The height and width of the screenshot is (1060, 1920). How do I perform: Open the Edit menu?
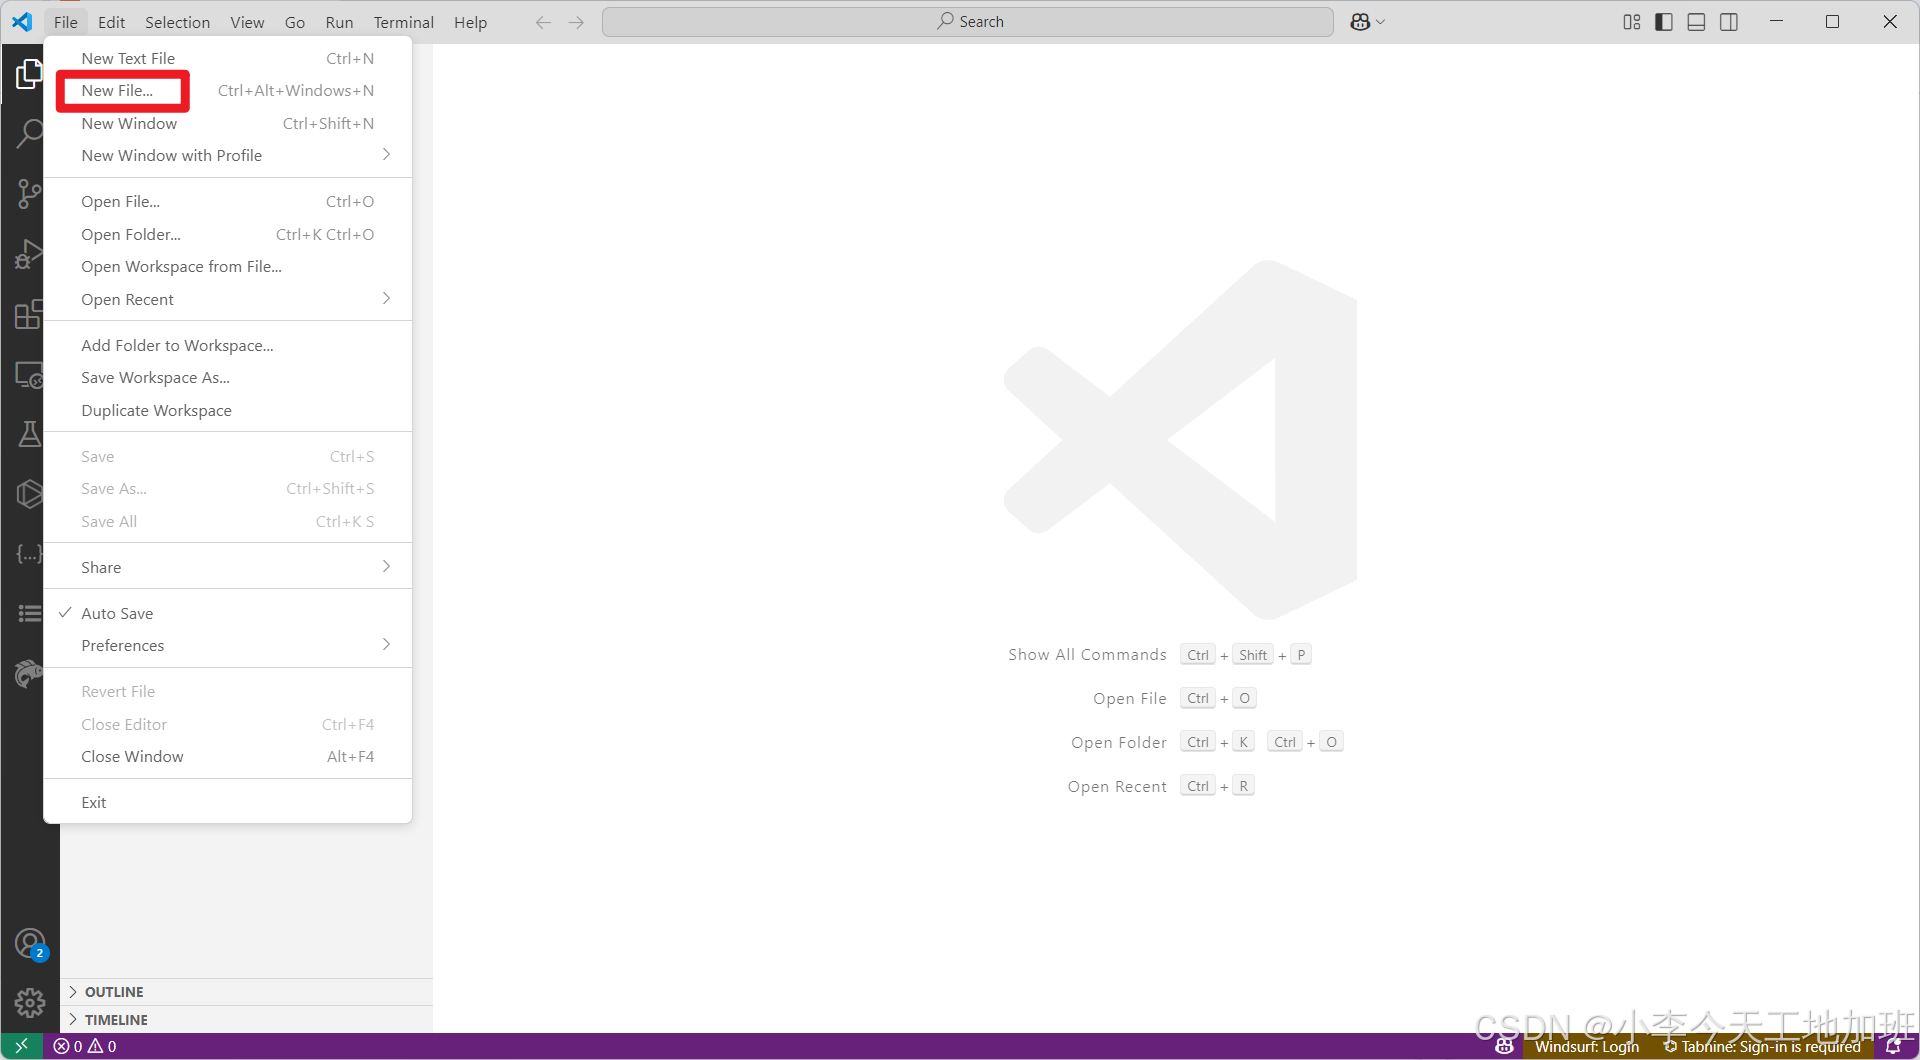(x=111, y=22)
